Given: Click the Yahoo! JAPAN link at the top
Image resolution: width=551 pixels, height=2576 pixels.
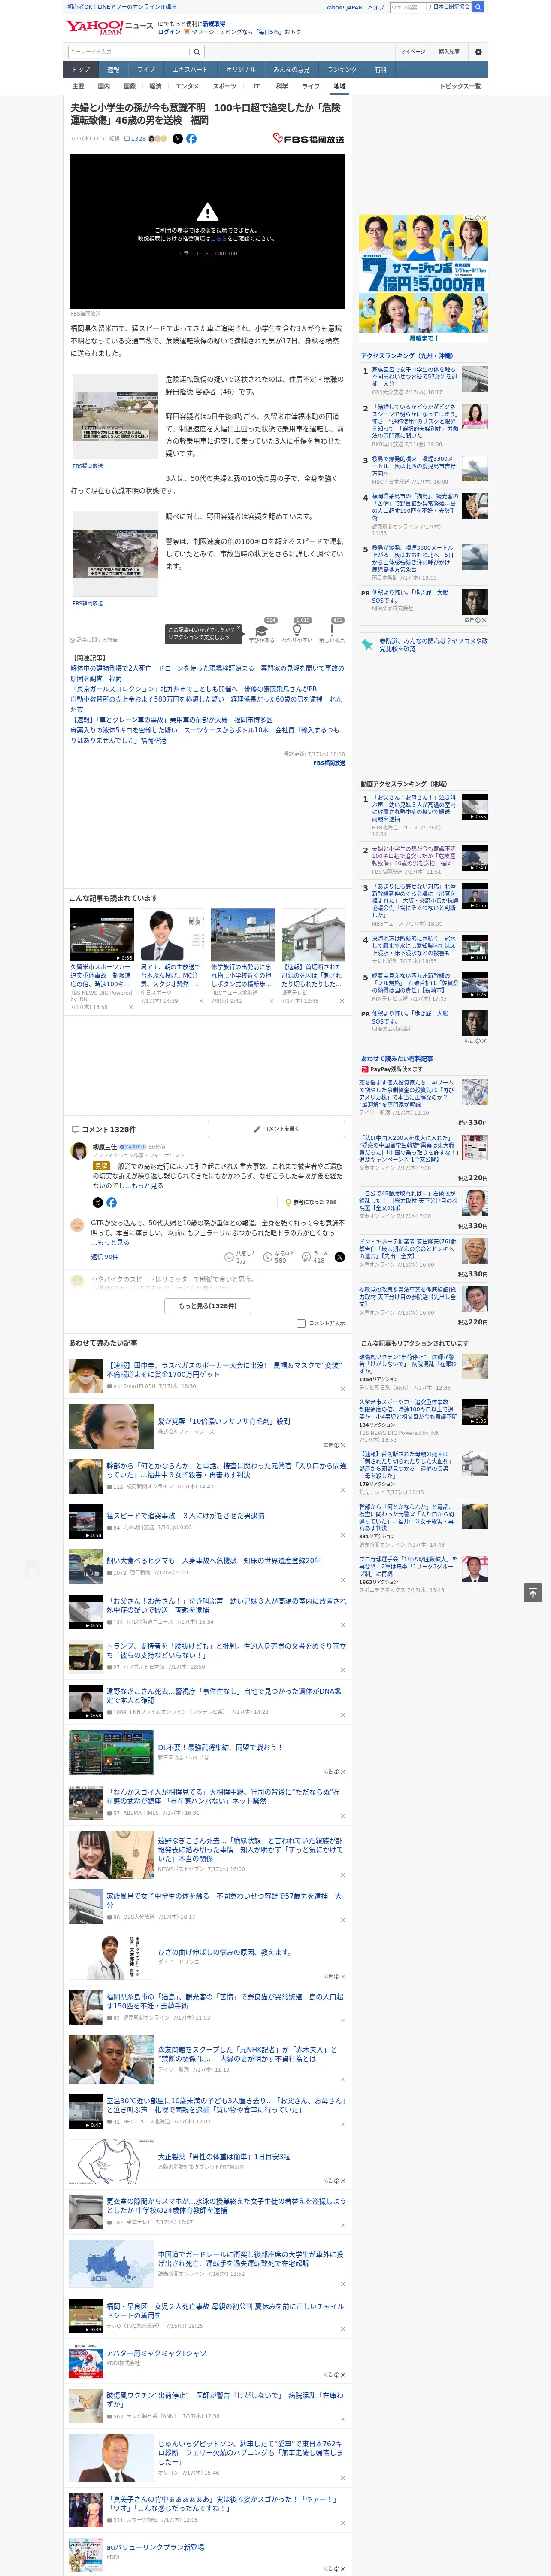Looking at the screenshot, I should point(344,7).
